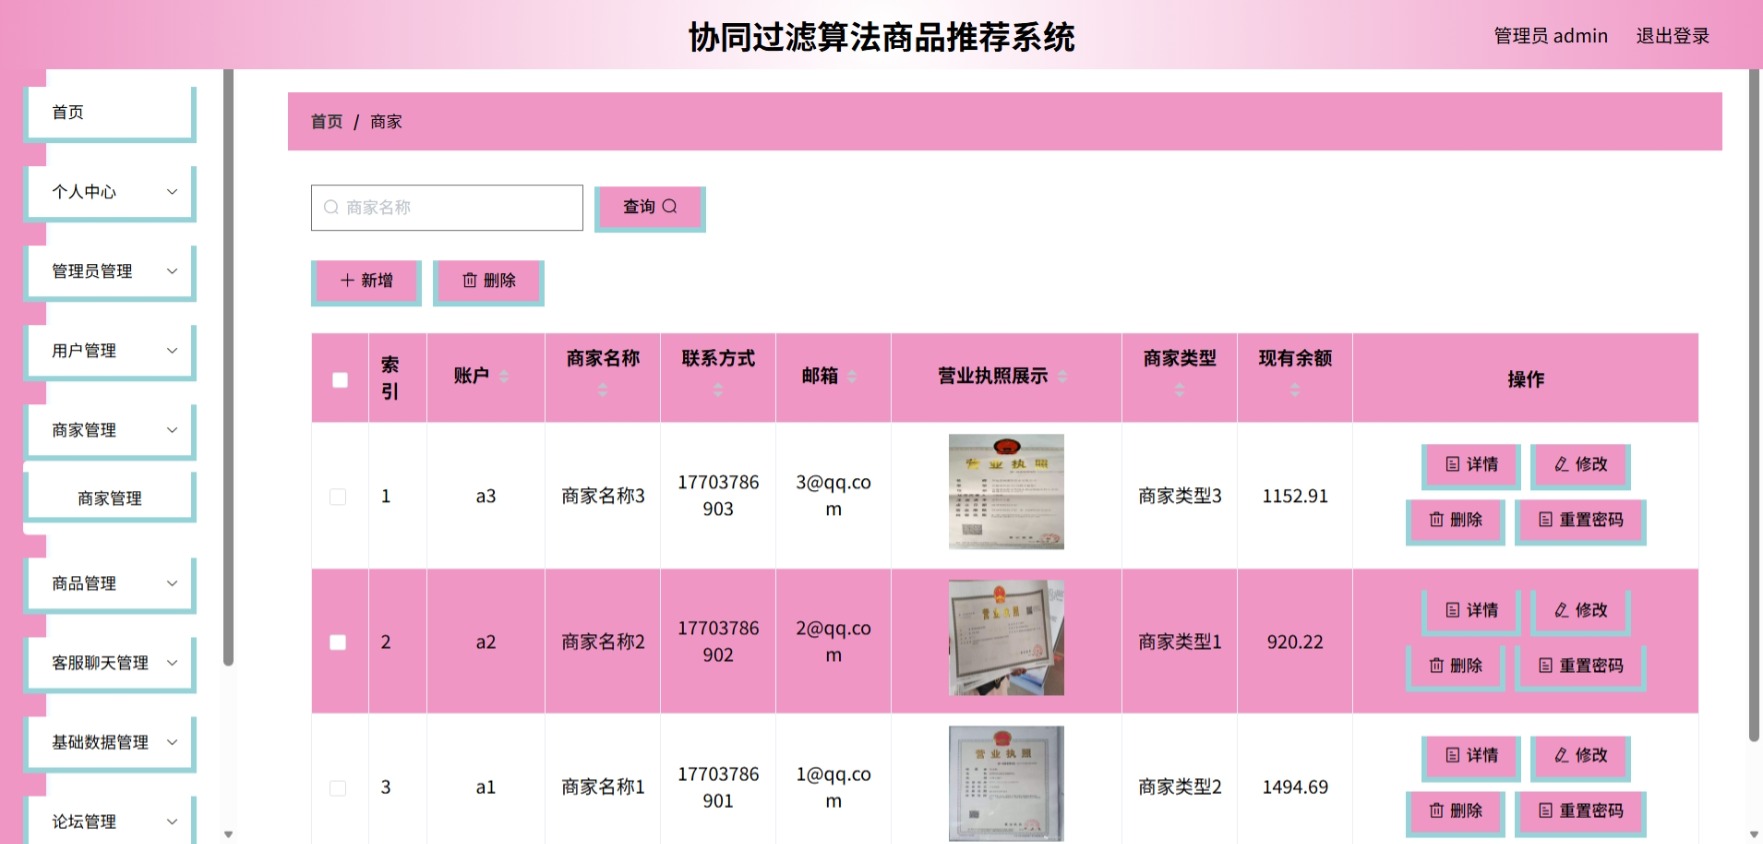The image size is (1763, 844).
Task: Collapse the 商家管理 parent sidebar menu
Action: [x=109, y=430]
